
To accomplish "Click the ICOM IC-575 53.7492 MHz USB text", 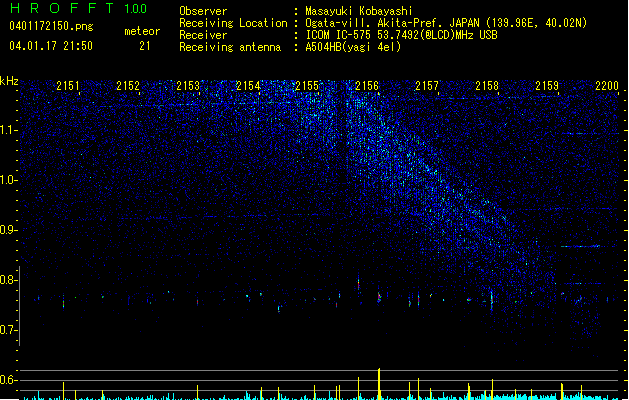I will pyautogui.click(x=401, y=35).
